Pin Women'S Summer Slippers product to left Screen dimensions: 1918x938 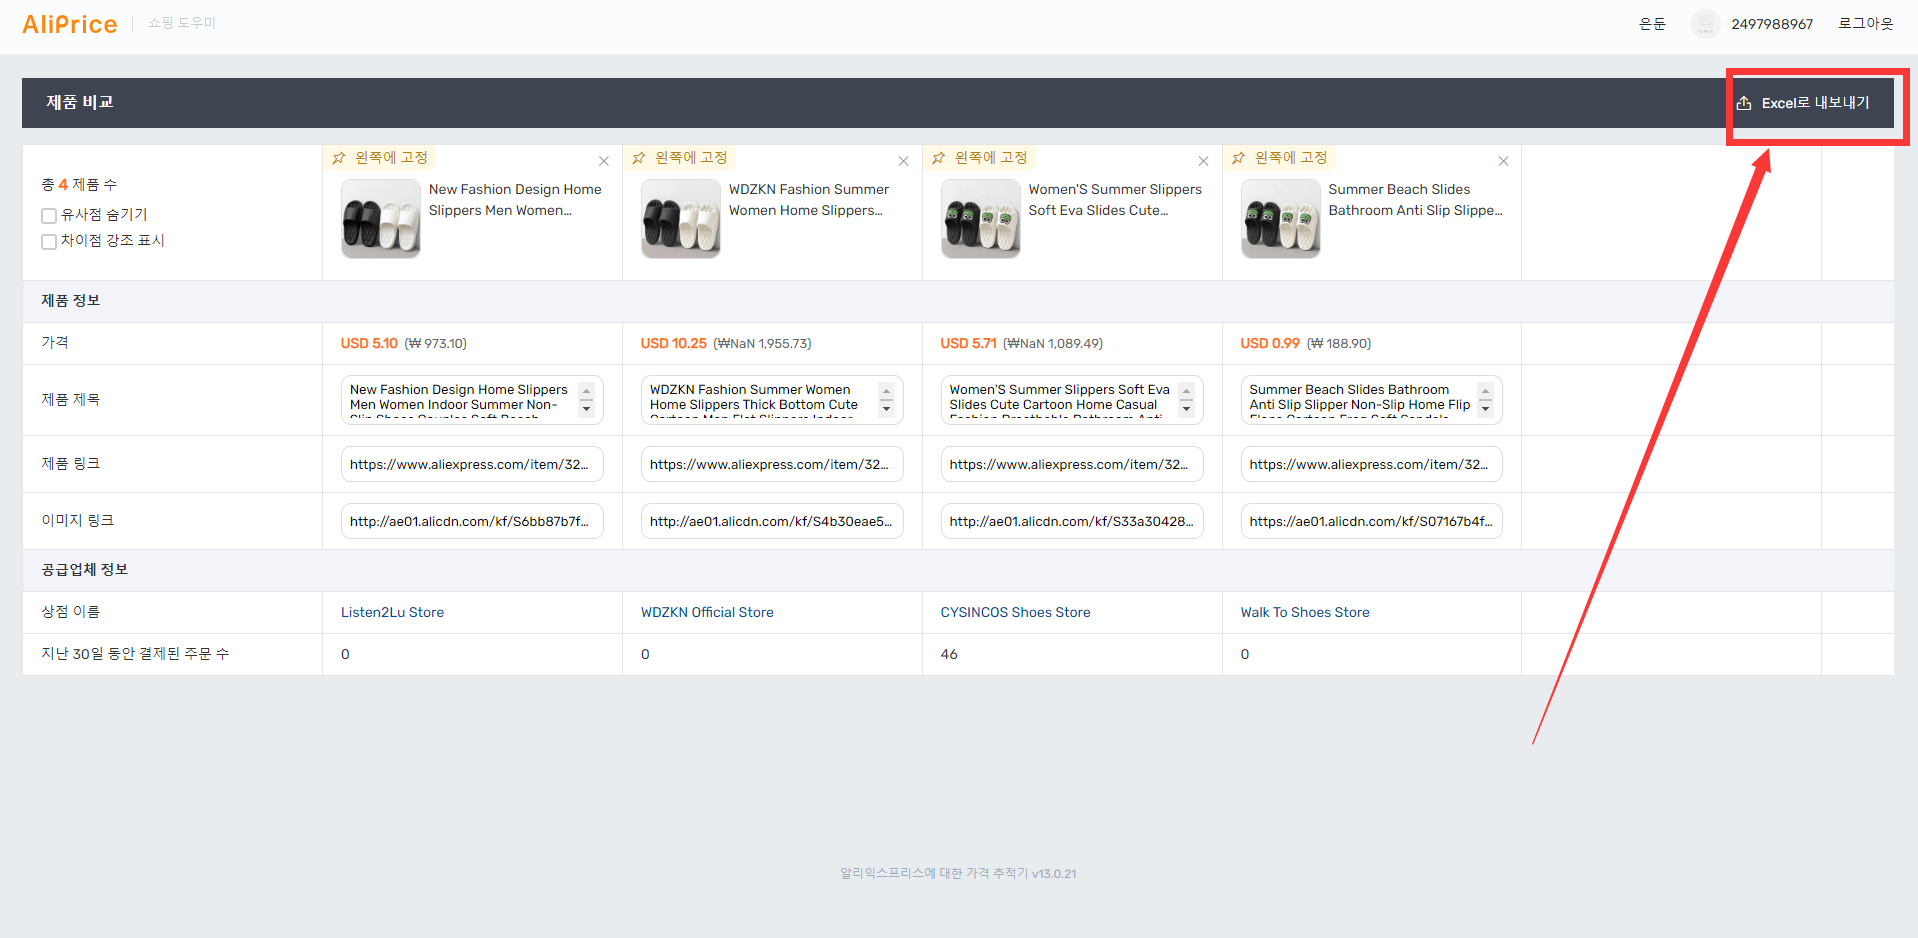(980, 158)
